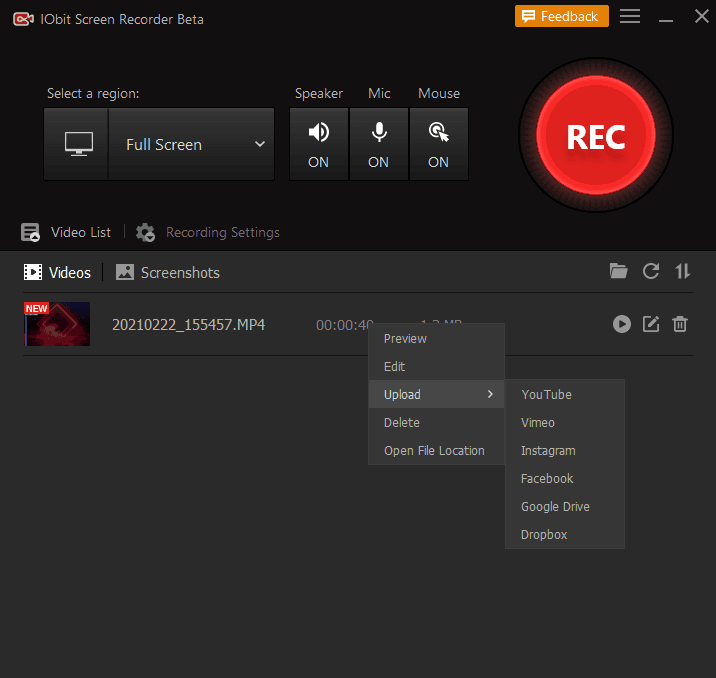Click the region dropdown chevron arrow
The height and width of the screenshot is (678, 716).
point(260,144)
